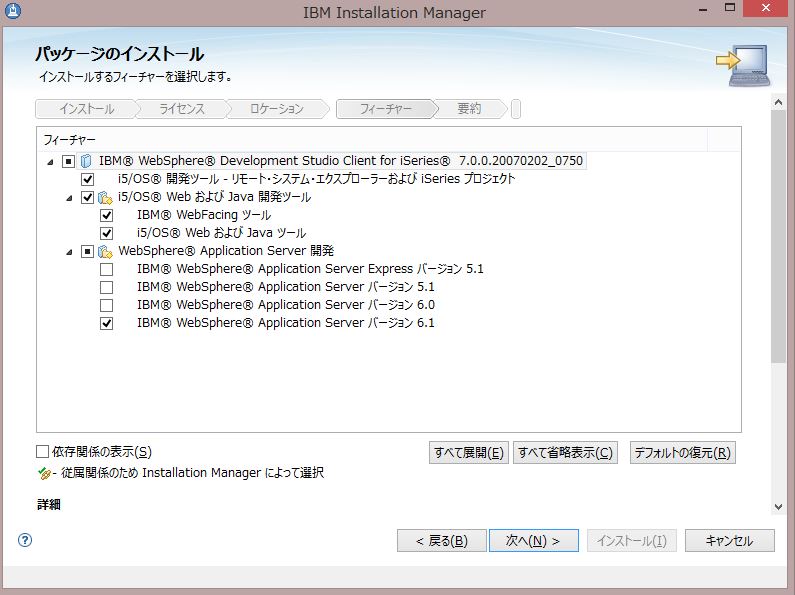Click the IBM Installation Manager title bar icon
Screen dimensions: 795x595
(x=13, y=10)
